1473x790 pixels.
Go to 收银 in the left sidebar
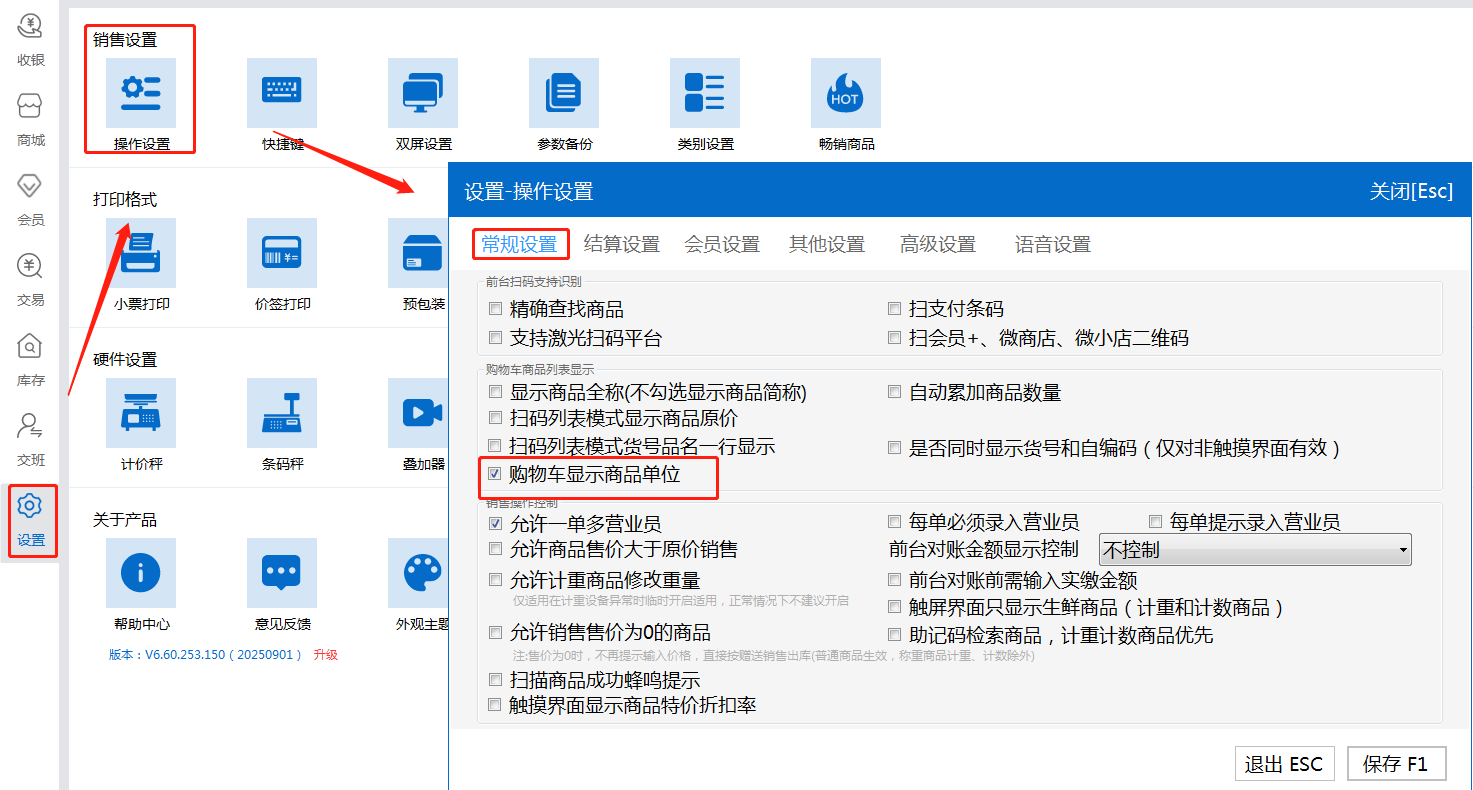click(x=31, y=38)
